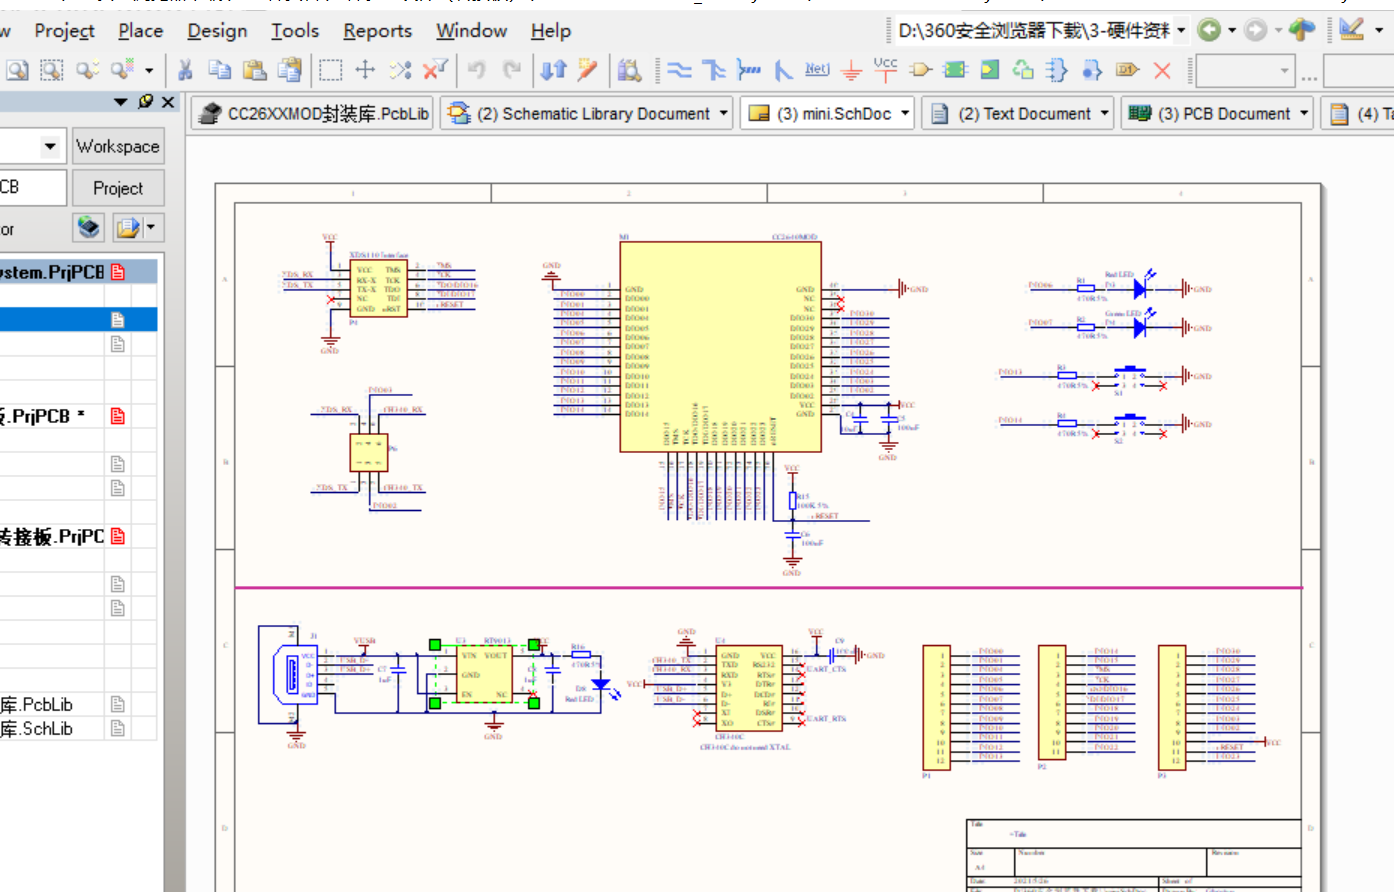This screenshot has width=1394, height=892.
Task: Close the Projects panel with X
Action: 168,102
